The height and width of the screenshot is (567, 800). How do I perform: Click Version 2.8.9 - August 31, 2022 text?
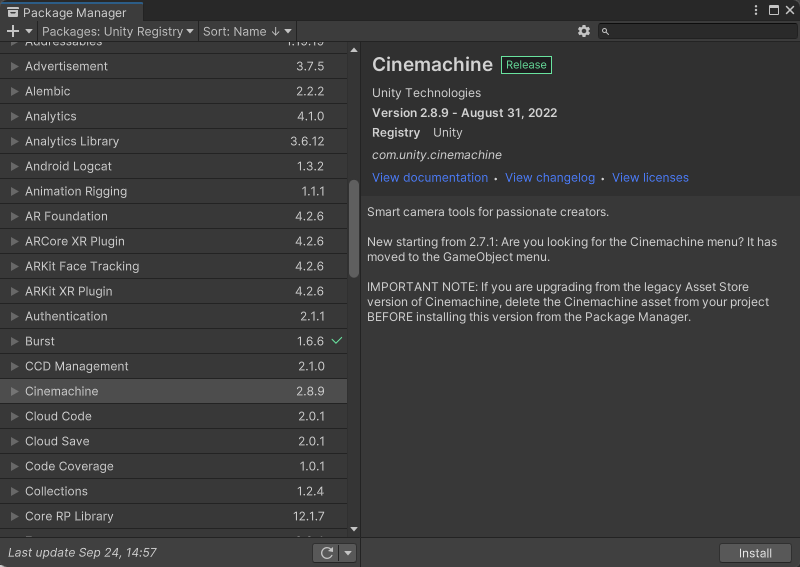coord(464,113)
